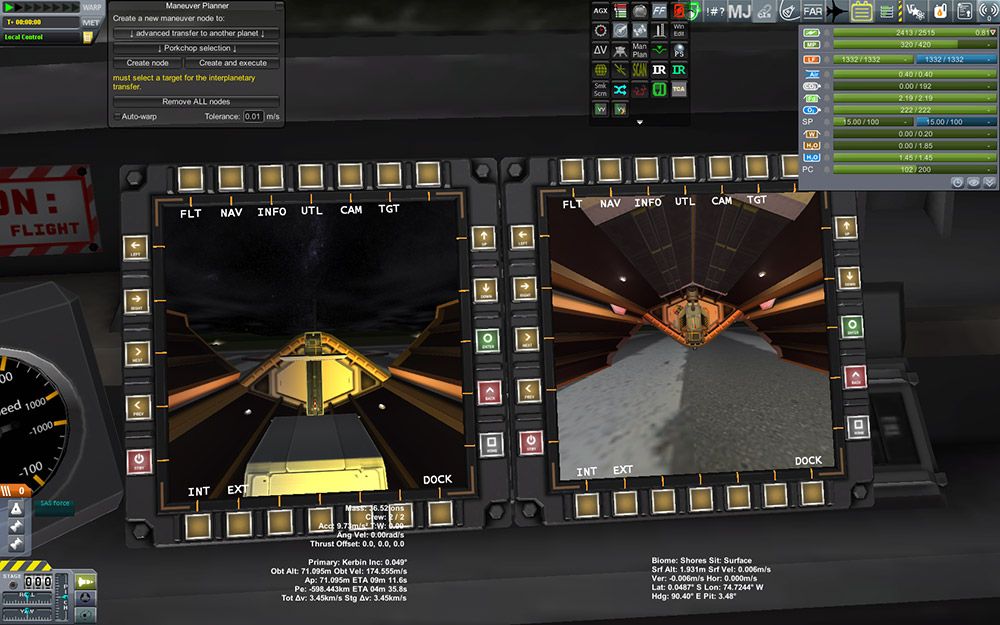Open the aircraft silhouette toolbar icon
The width and height of the screenshot is (1000, 625).
pyautogui.click(x=836, y=11)
